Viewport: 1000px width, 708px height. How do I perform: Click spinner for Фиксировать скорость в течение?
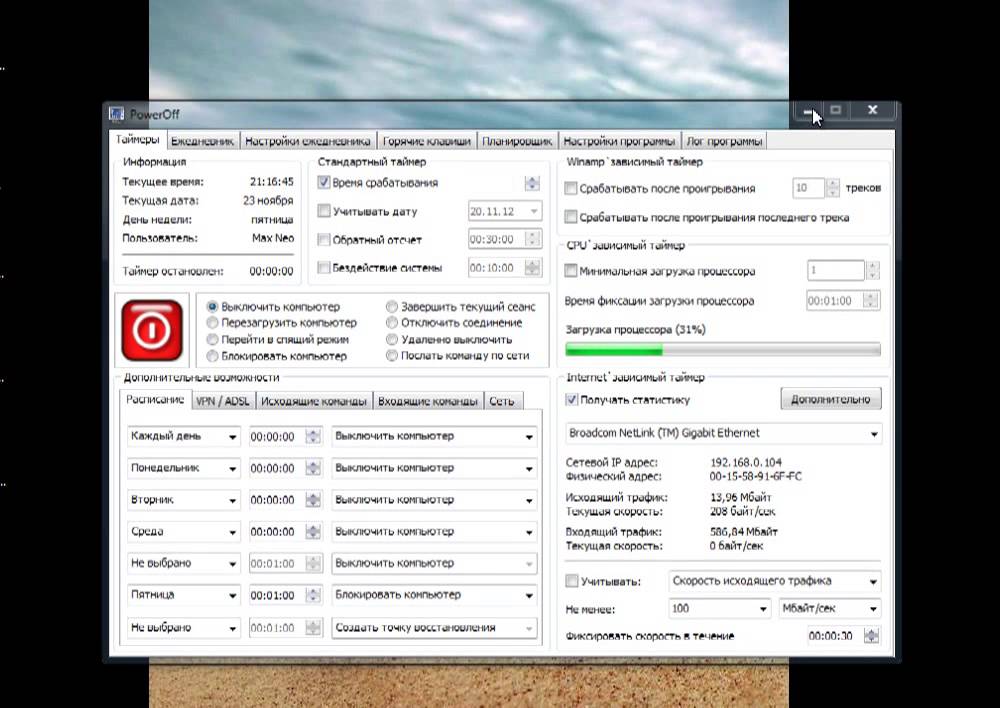tap(871, 636)
